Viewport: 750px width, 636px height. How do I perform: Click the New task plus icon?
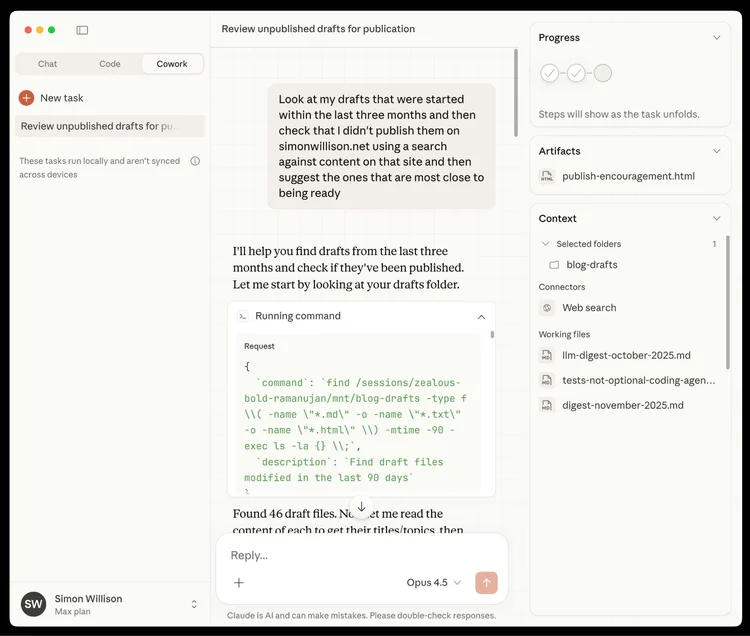pos(26,98)
